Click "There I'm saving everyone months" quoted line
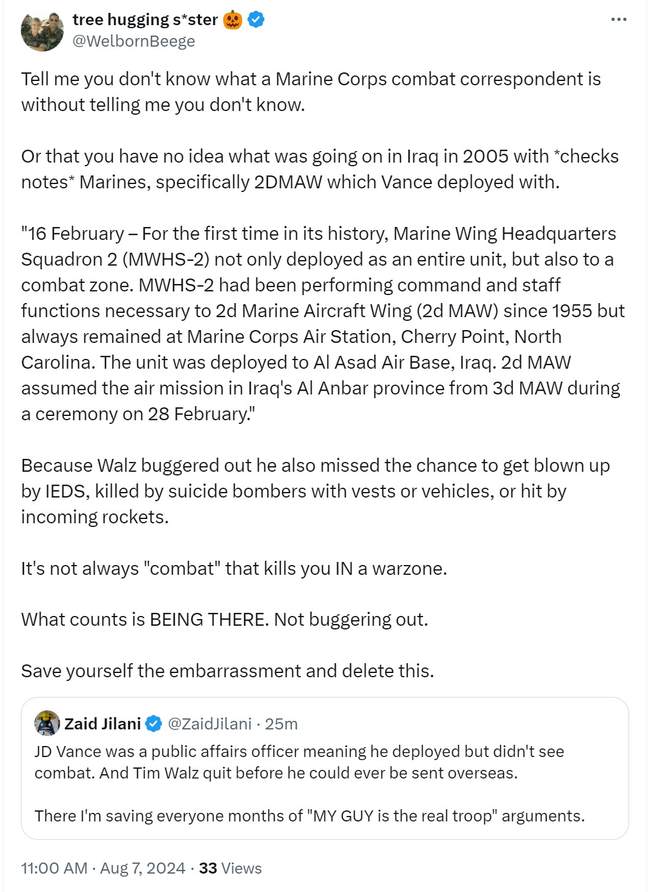The height and width of the screenshot is (892, 650). (x=309, y=816)
